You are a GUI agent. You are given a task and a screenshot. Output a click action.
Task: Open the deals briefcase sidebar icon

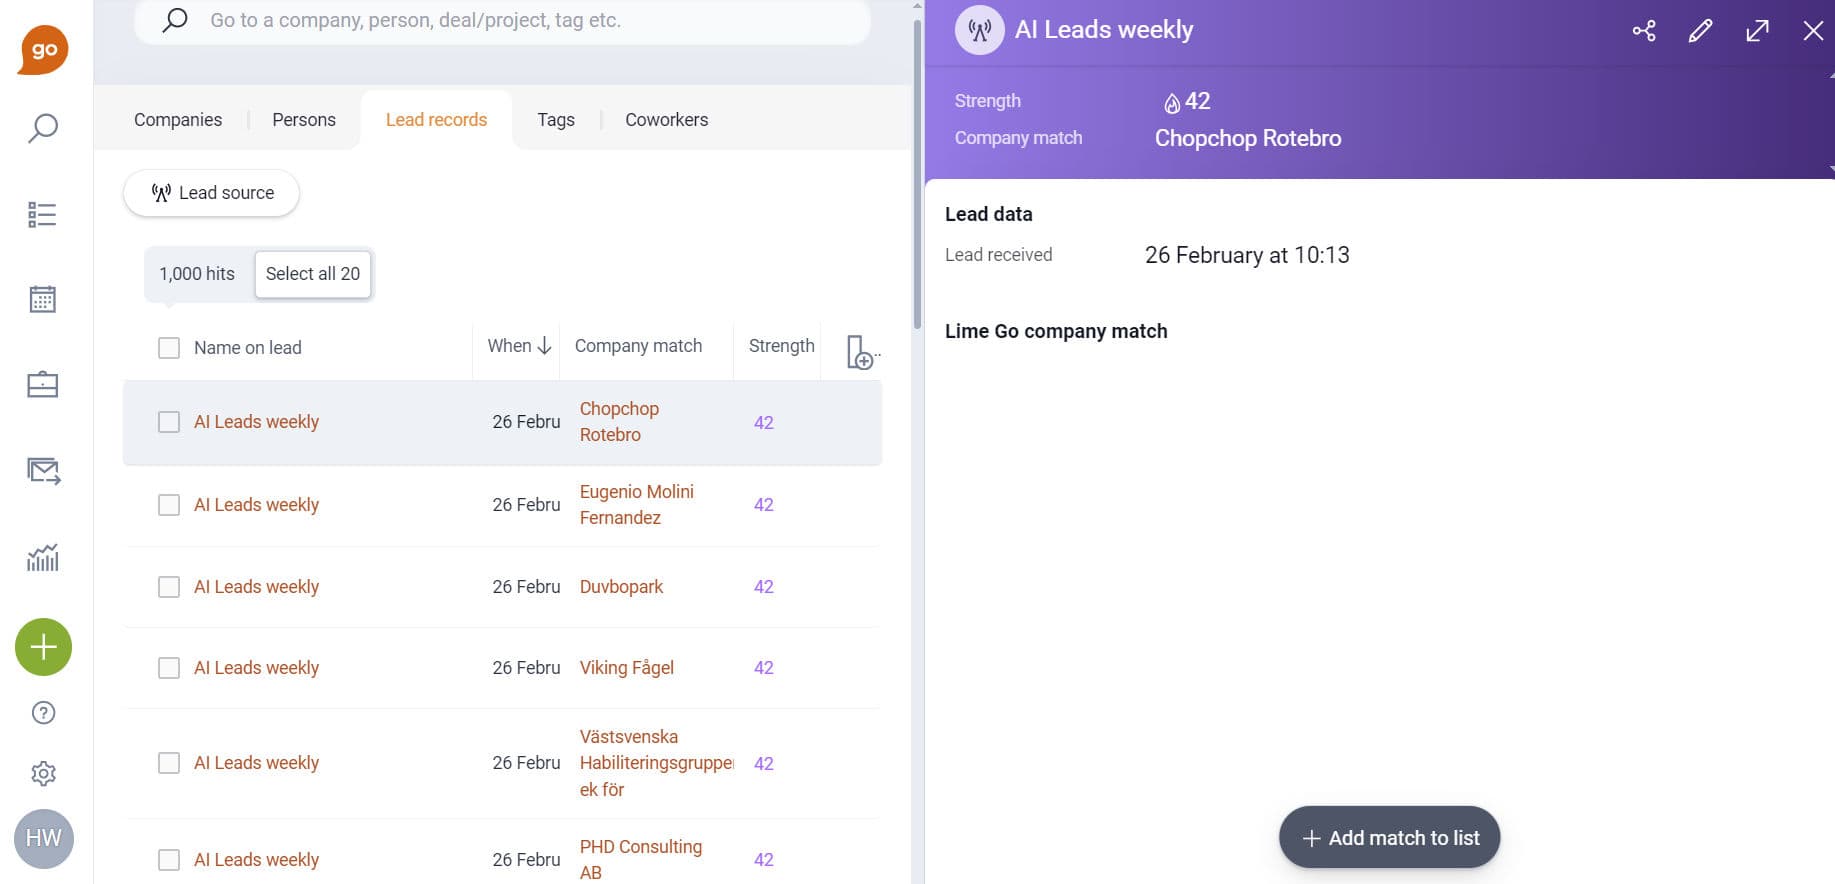click(x=43, y=384)
